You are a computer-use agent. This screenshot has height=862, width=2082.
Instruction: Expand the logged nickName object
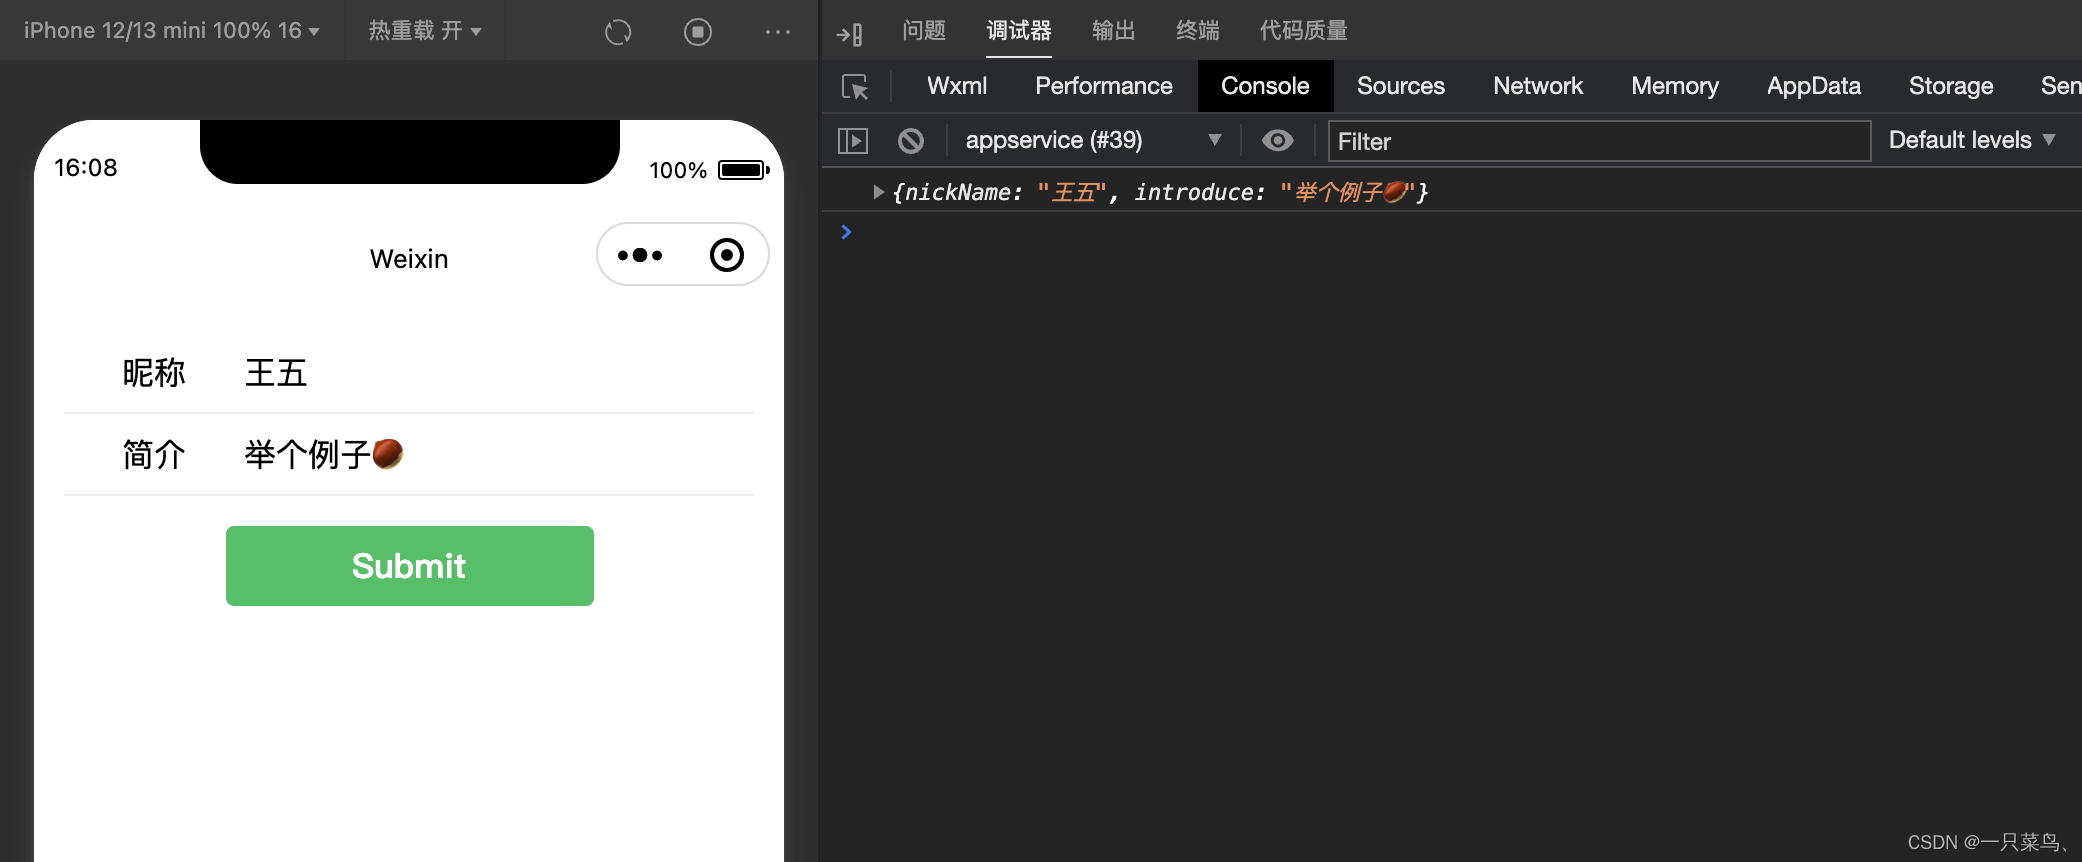878,191
